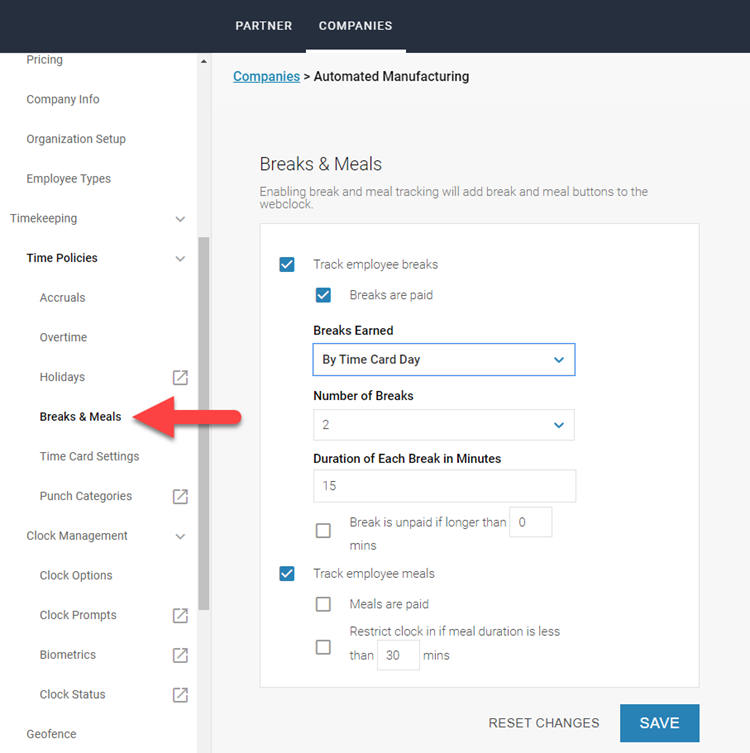
Task: Collapse the Timekeeping section chevron
Action: 180,219
